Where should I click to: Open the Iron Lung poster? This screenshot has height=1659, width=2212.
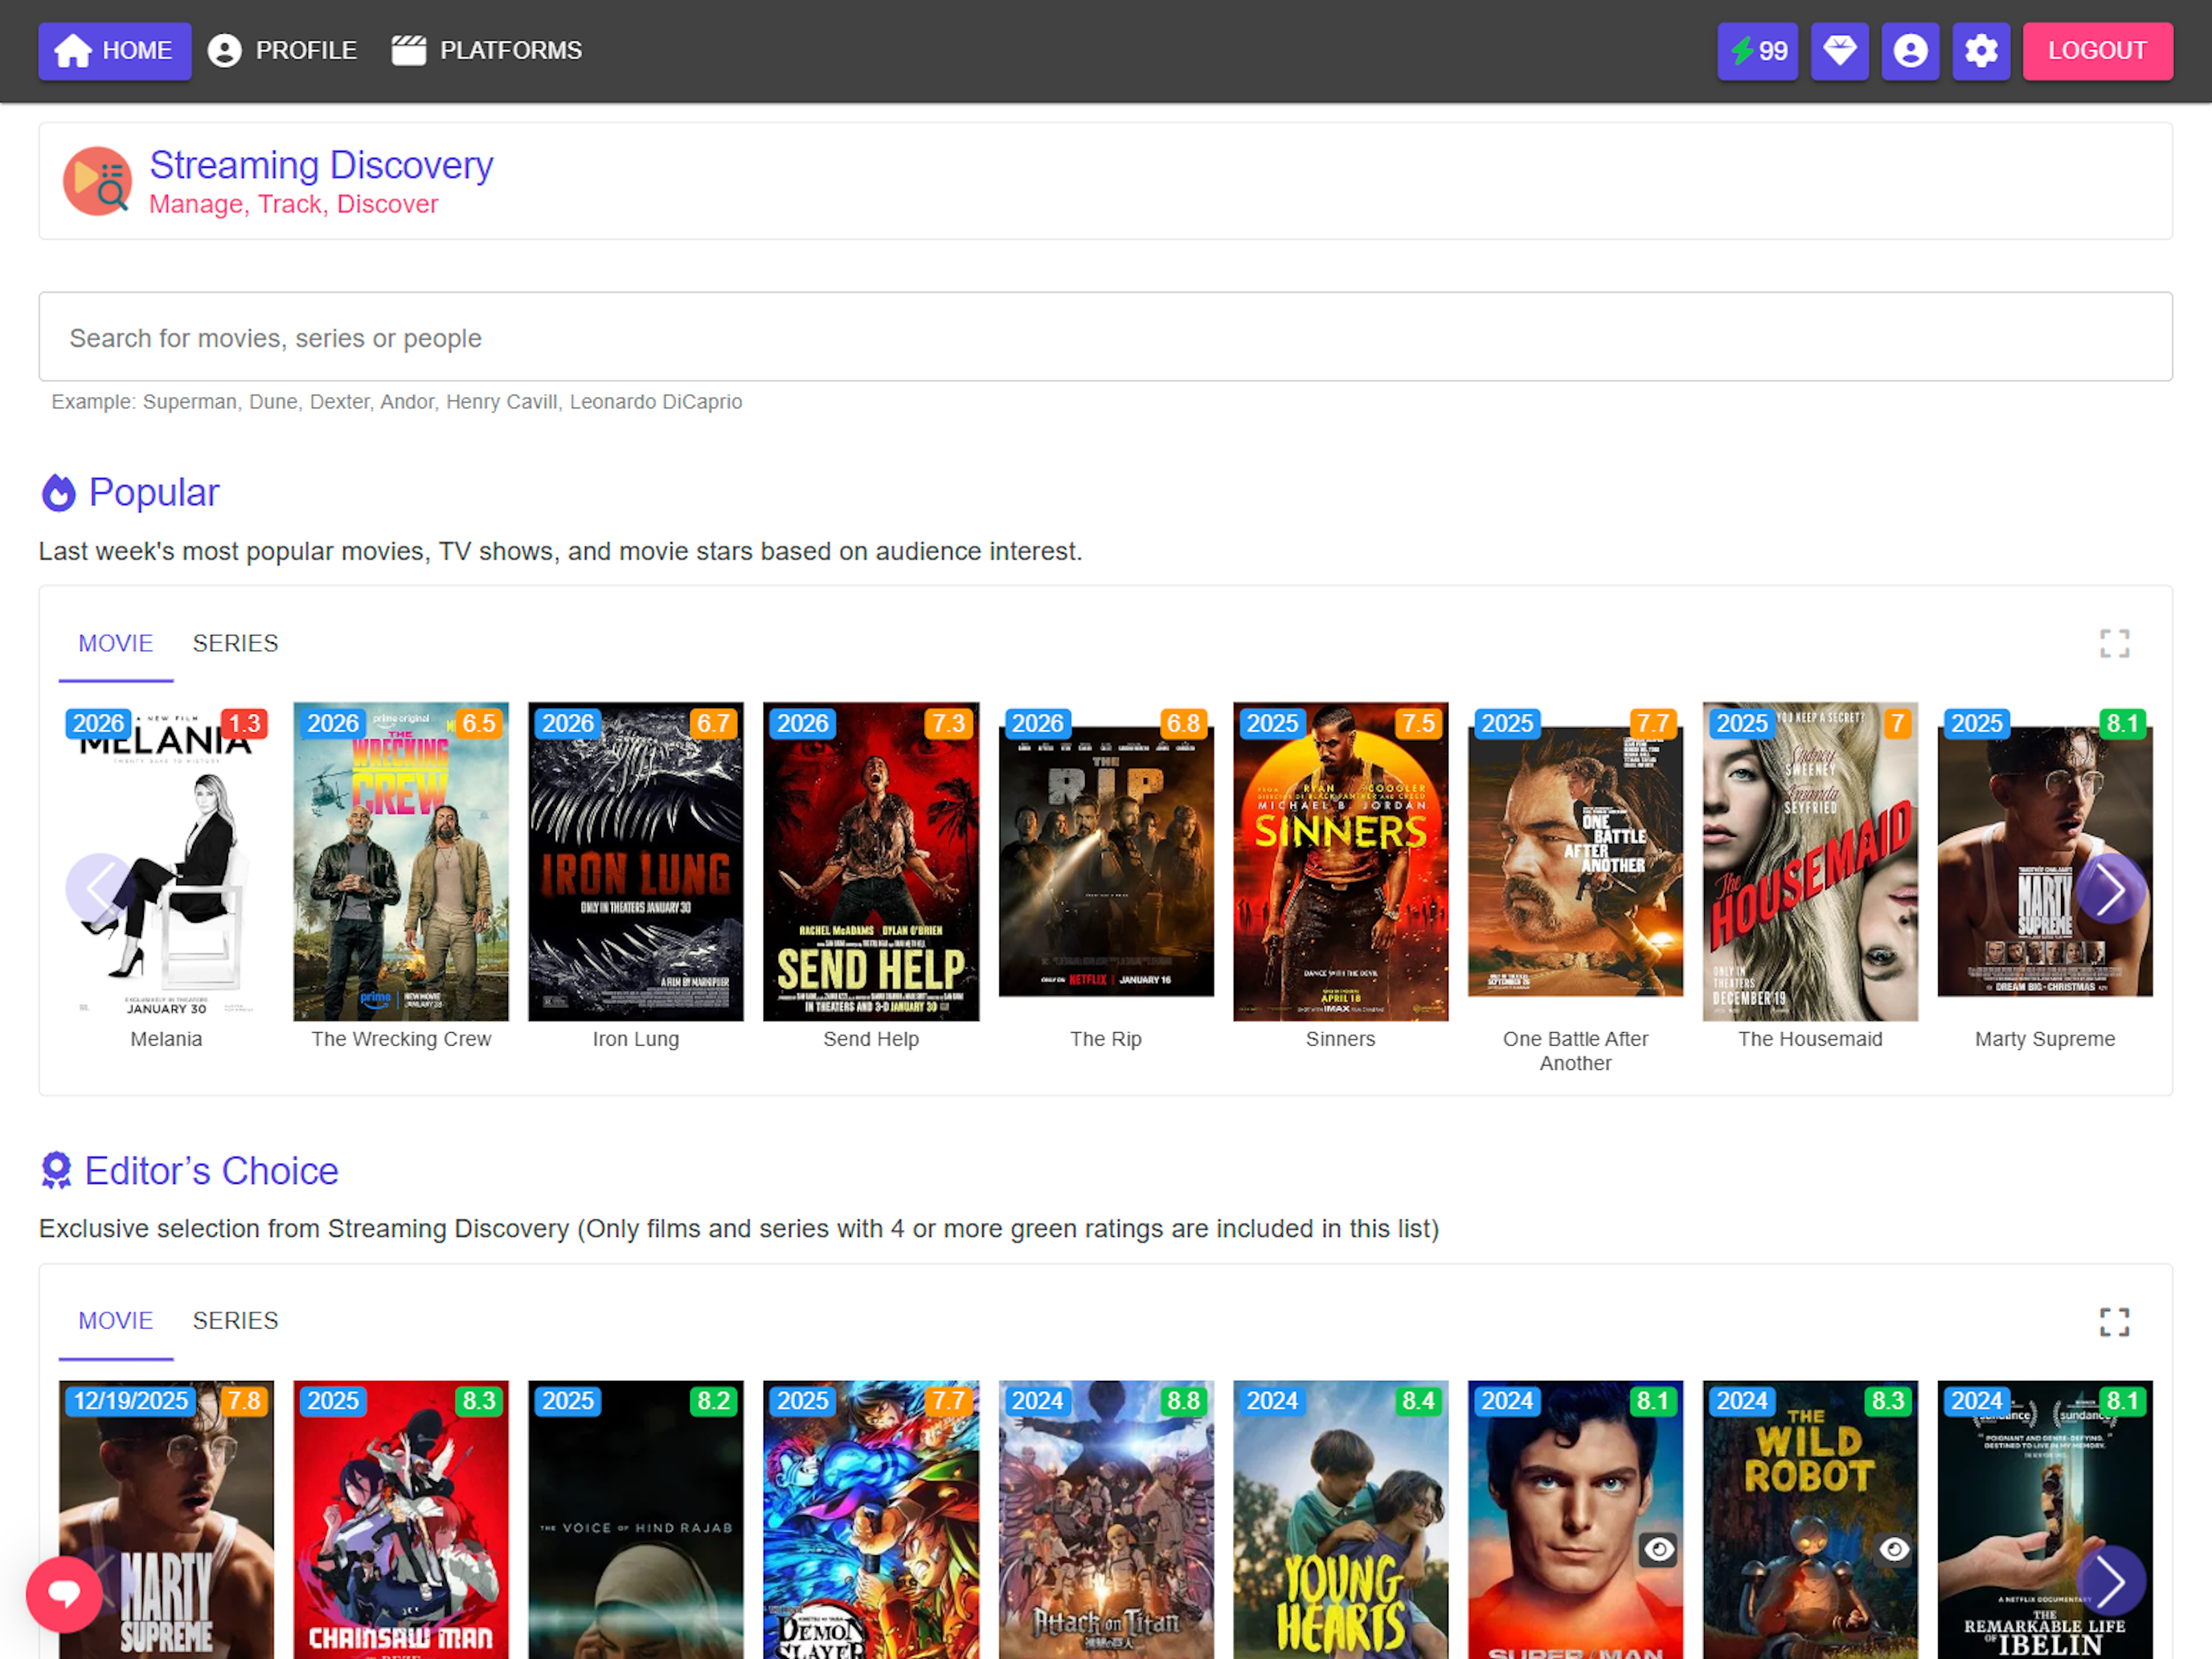[x=636, y=861]
